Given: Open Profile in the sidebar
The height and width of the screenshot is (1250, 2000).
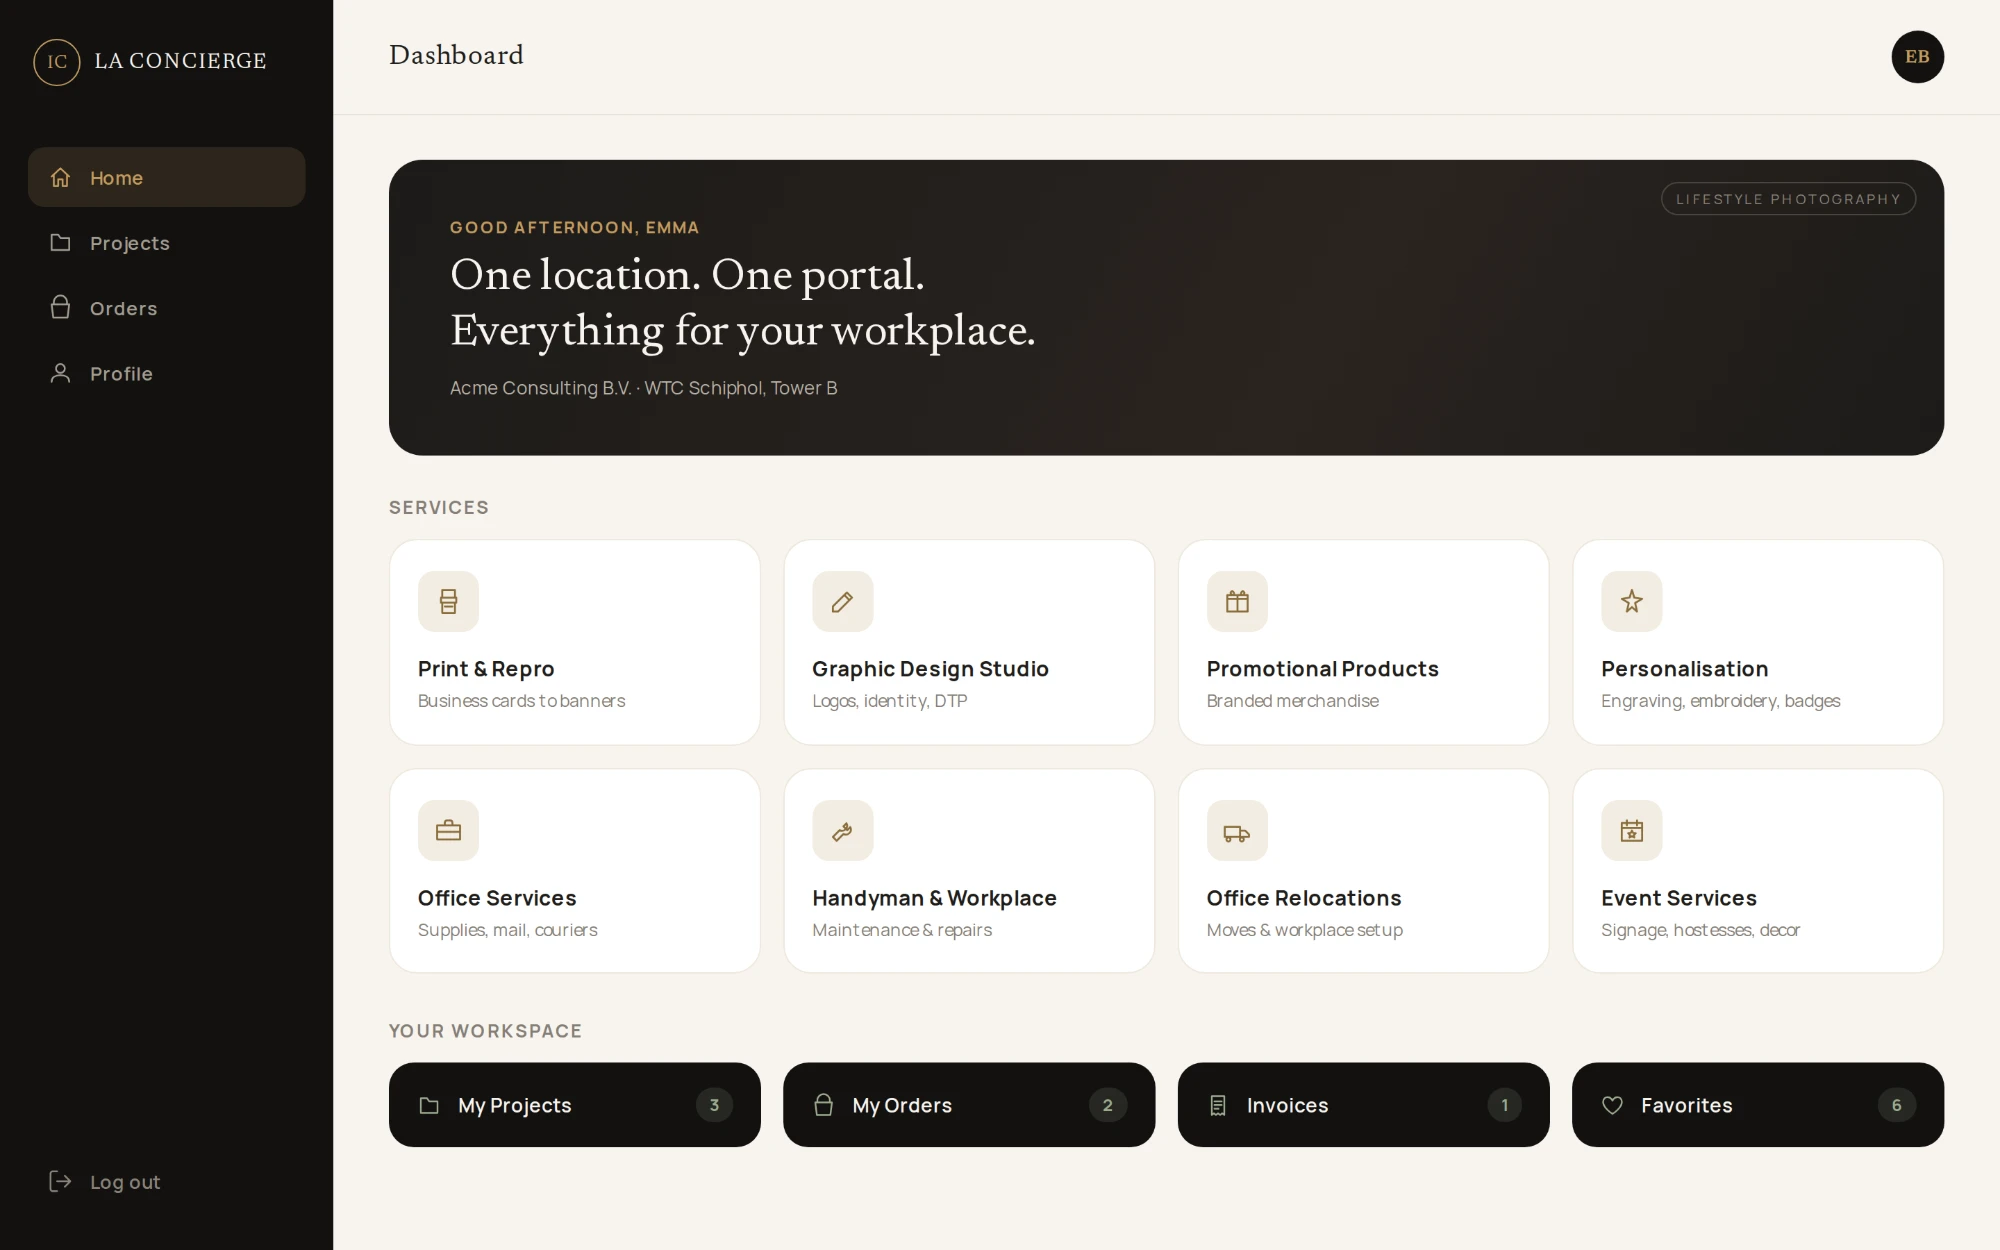Looking at the screenshot, I should pos(166,373).
